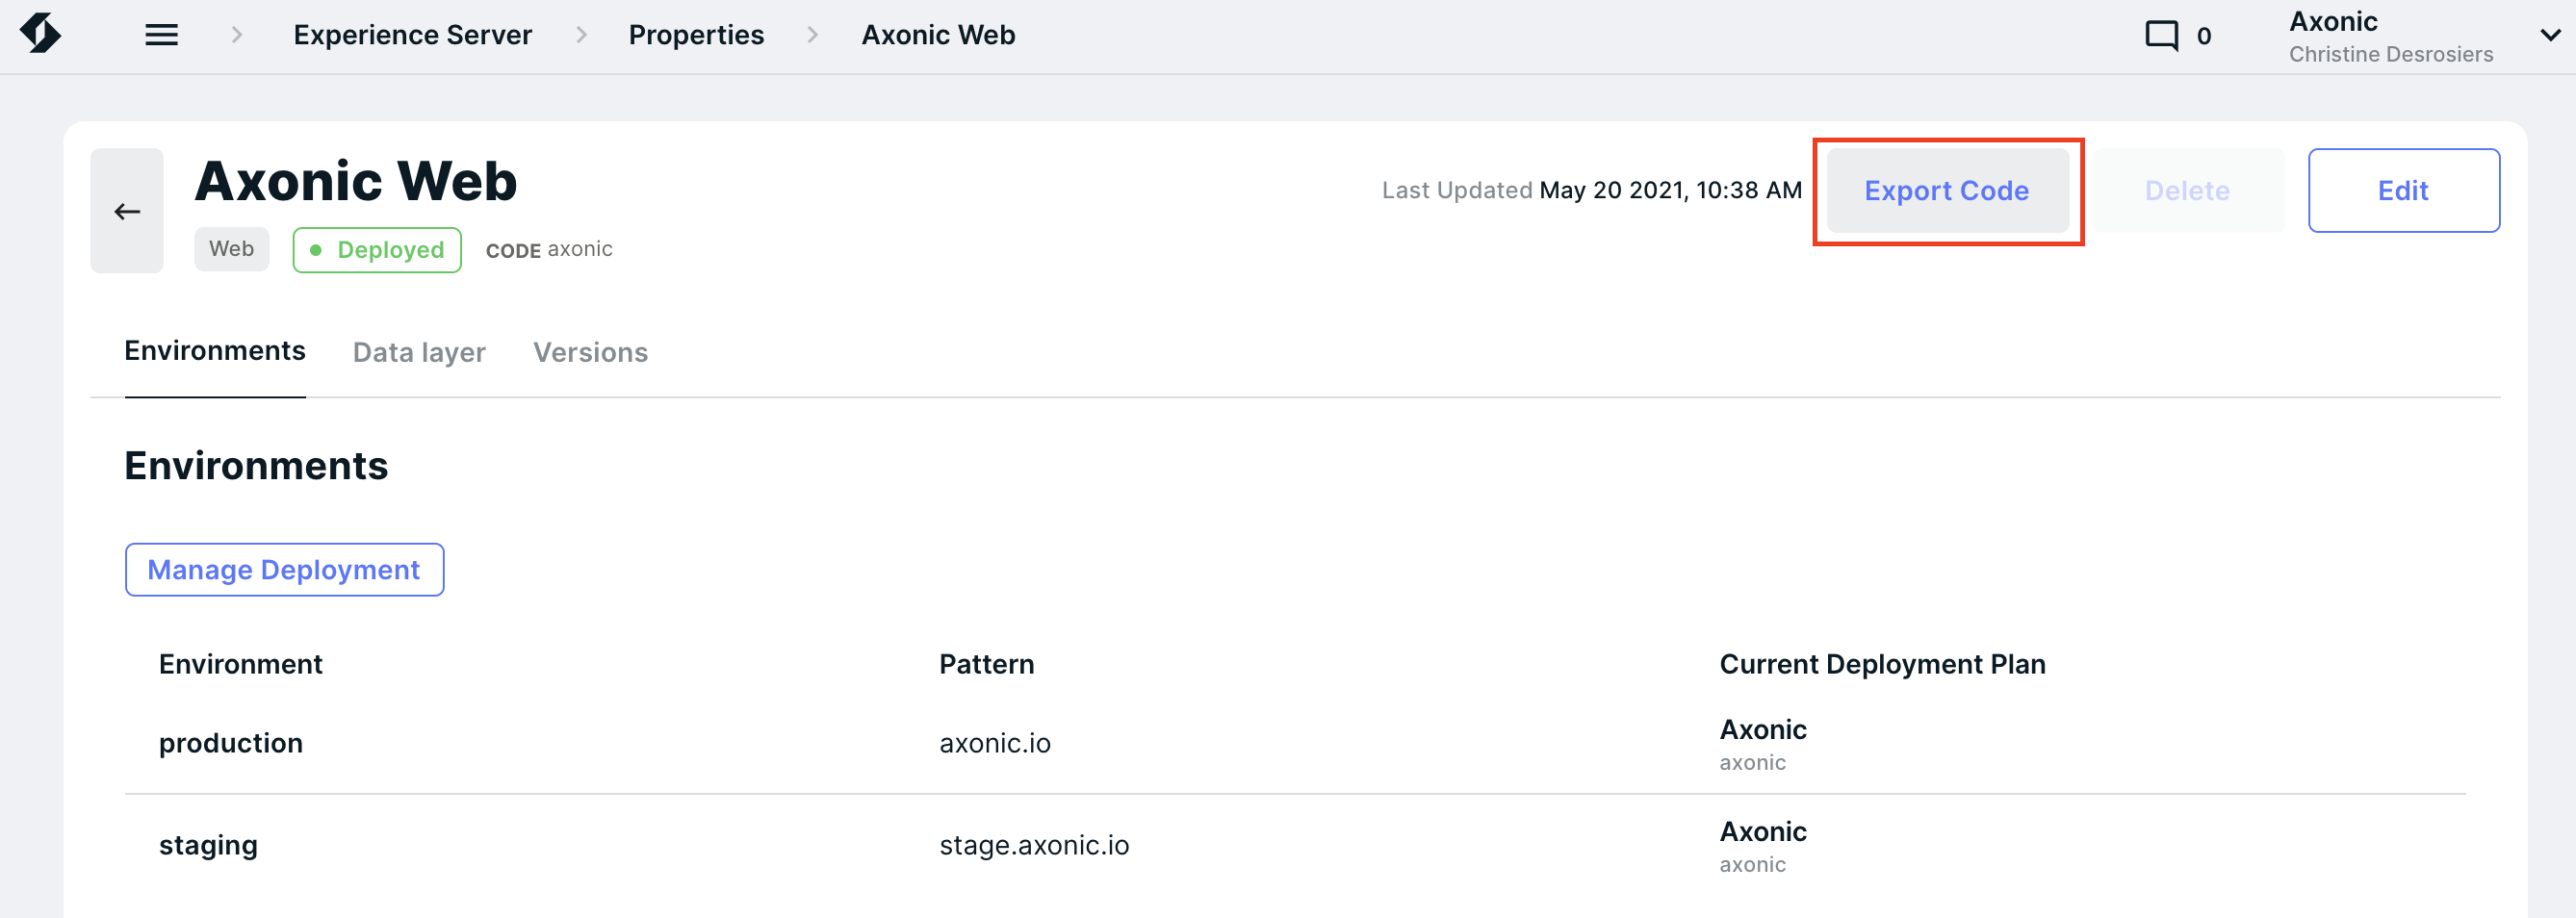
Task: Click the app logo icon
Action: tap(41, 33)
